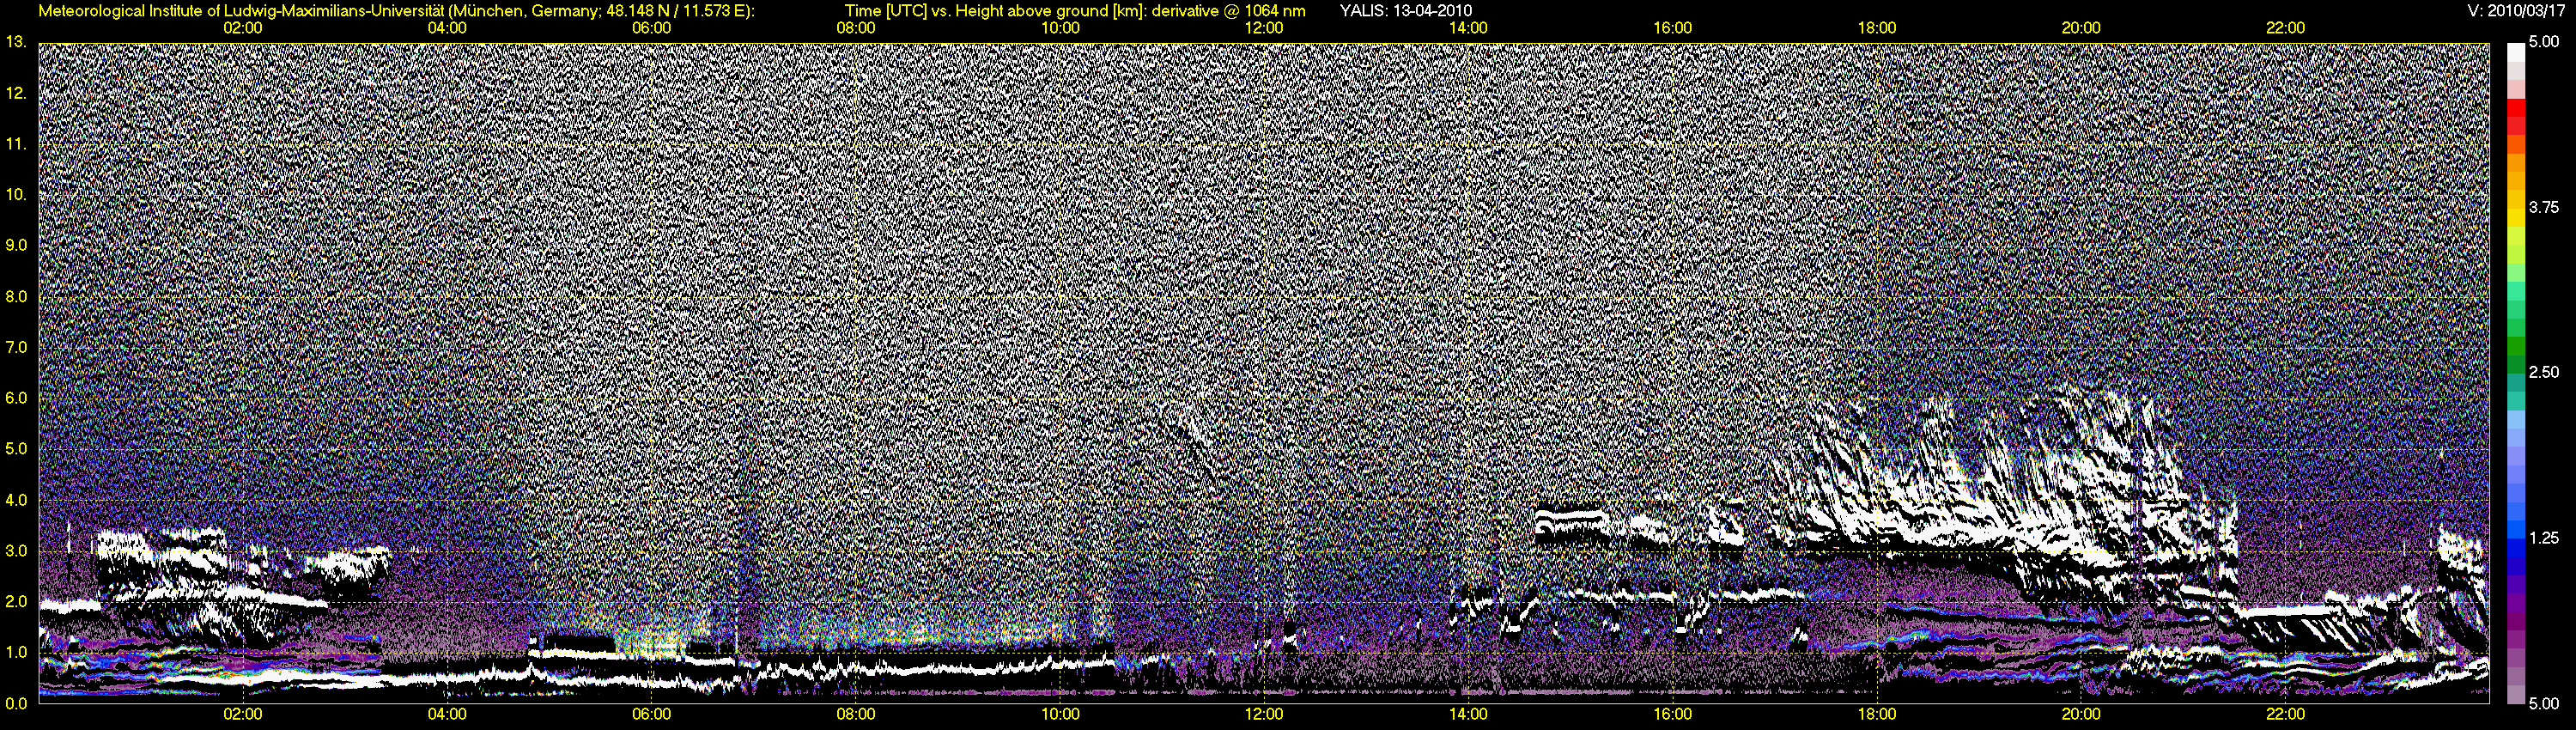Viewport: 2576px width, 730px height.
Task: Click the 04:00 label on the top time axis
Action: pos(447,28)
